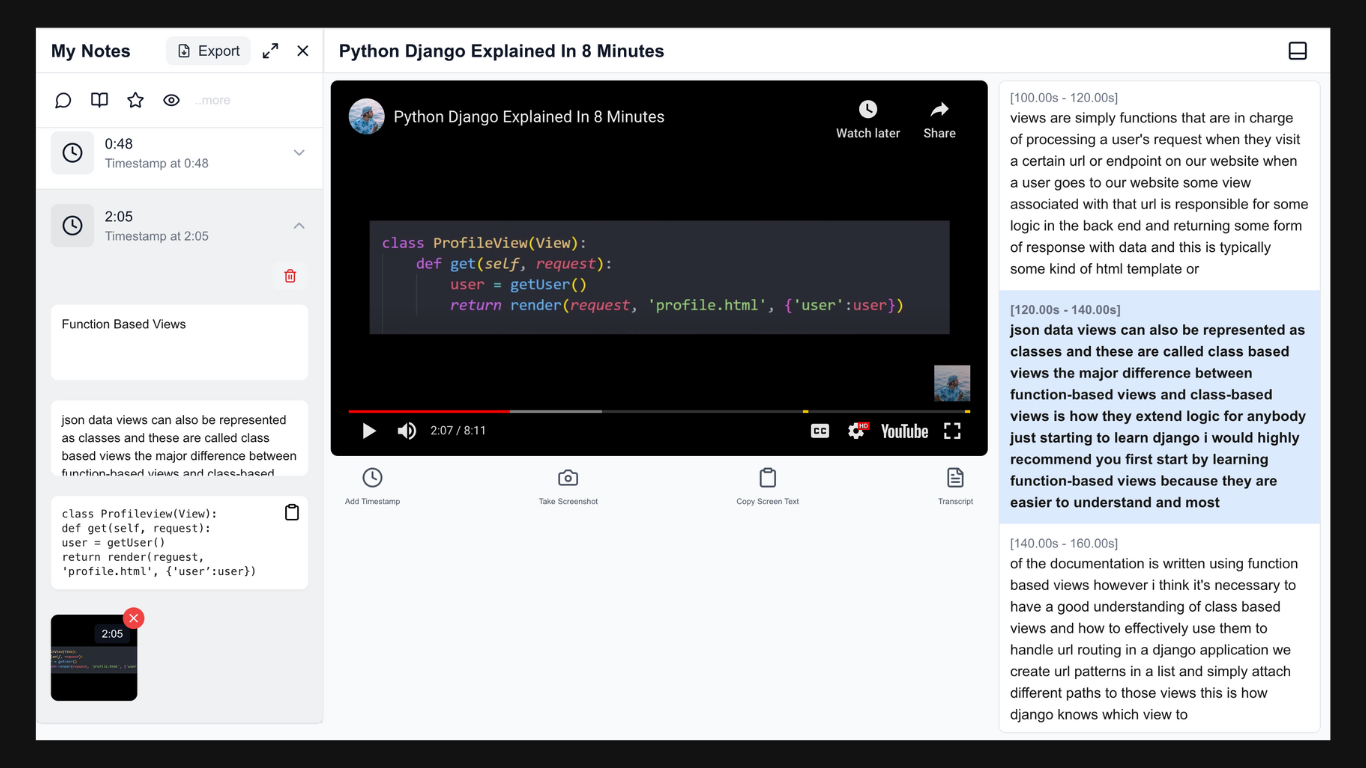Toggle the panel layout icon at top right
Screen dimensions: 1366x768
[1297, 51]
